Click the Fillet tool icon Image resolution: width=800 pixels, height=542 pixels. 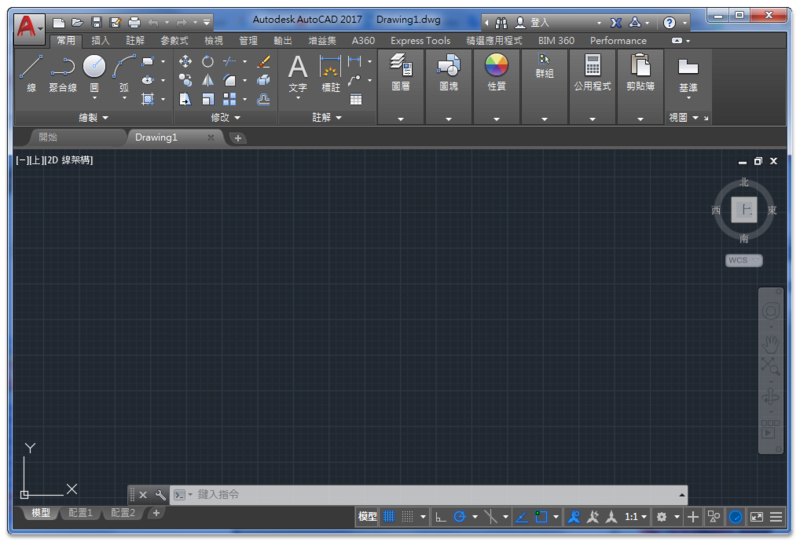tap(230, 80)
